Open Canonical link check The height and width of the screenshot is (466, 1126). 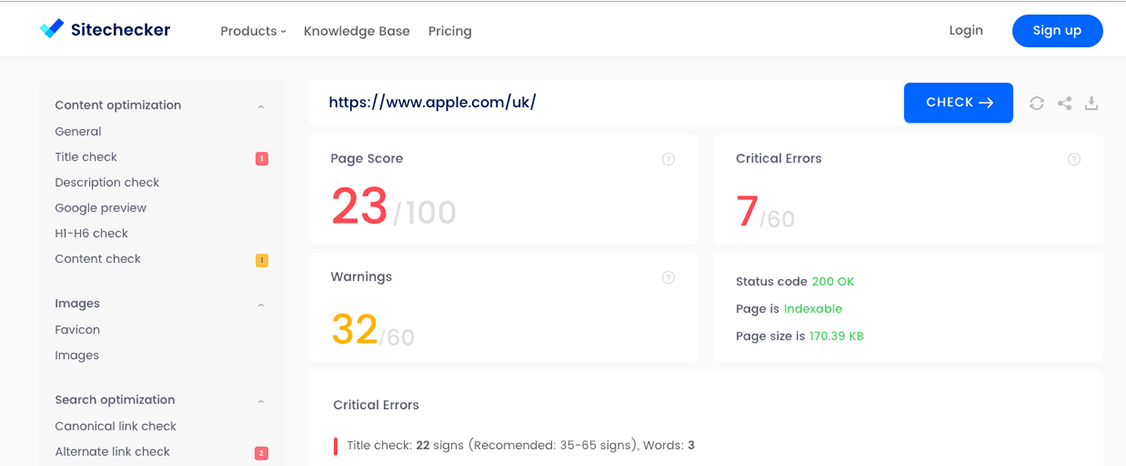[x=116, y=426]
